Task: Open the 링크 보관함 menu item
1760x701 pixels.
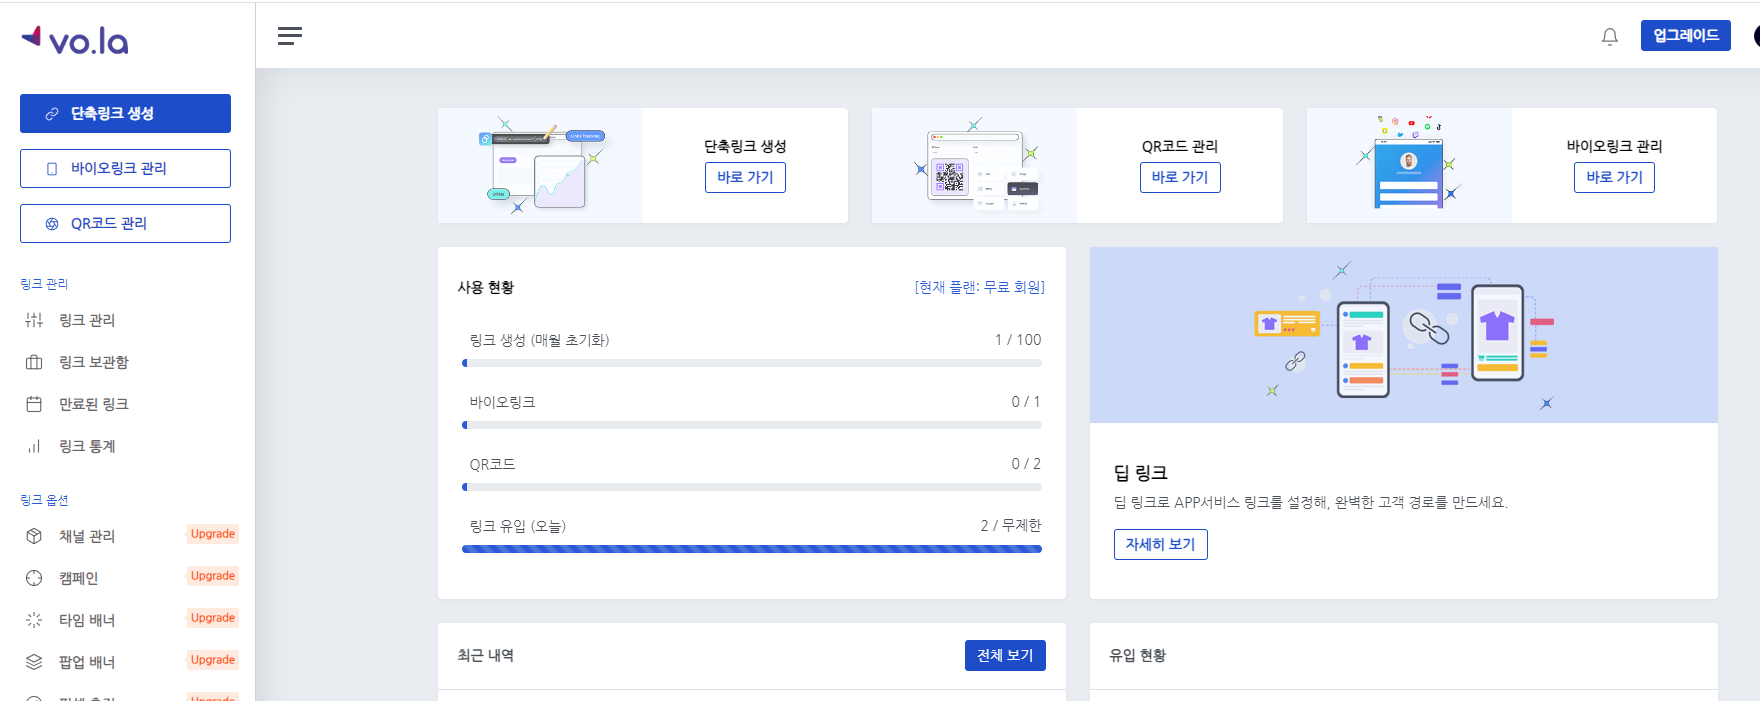Action: pos(94,362)
